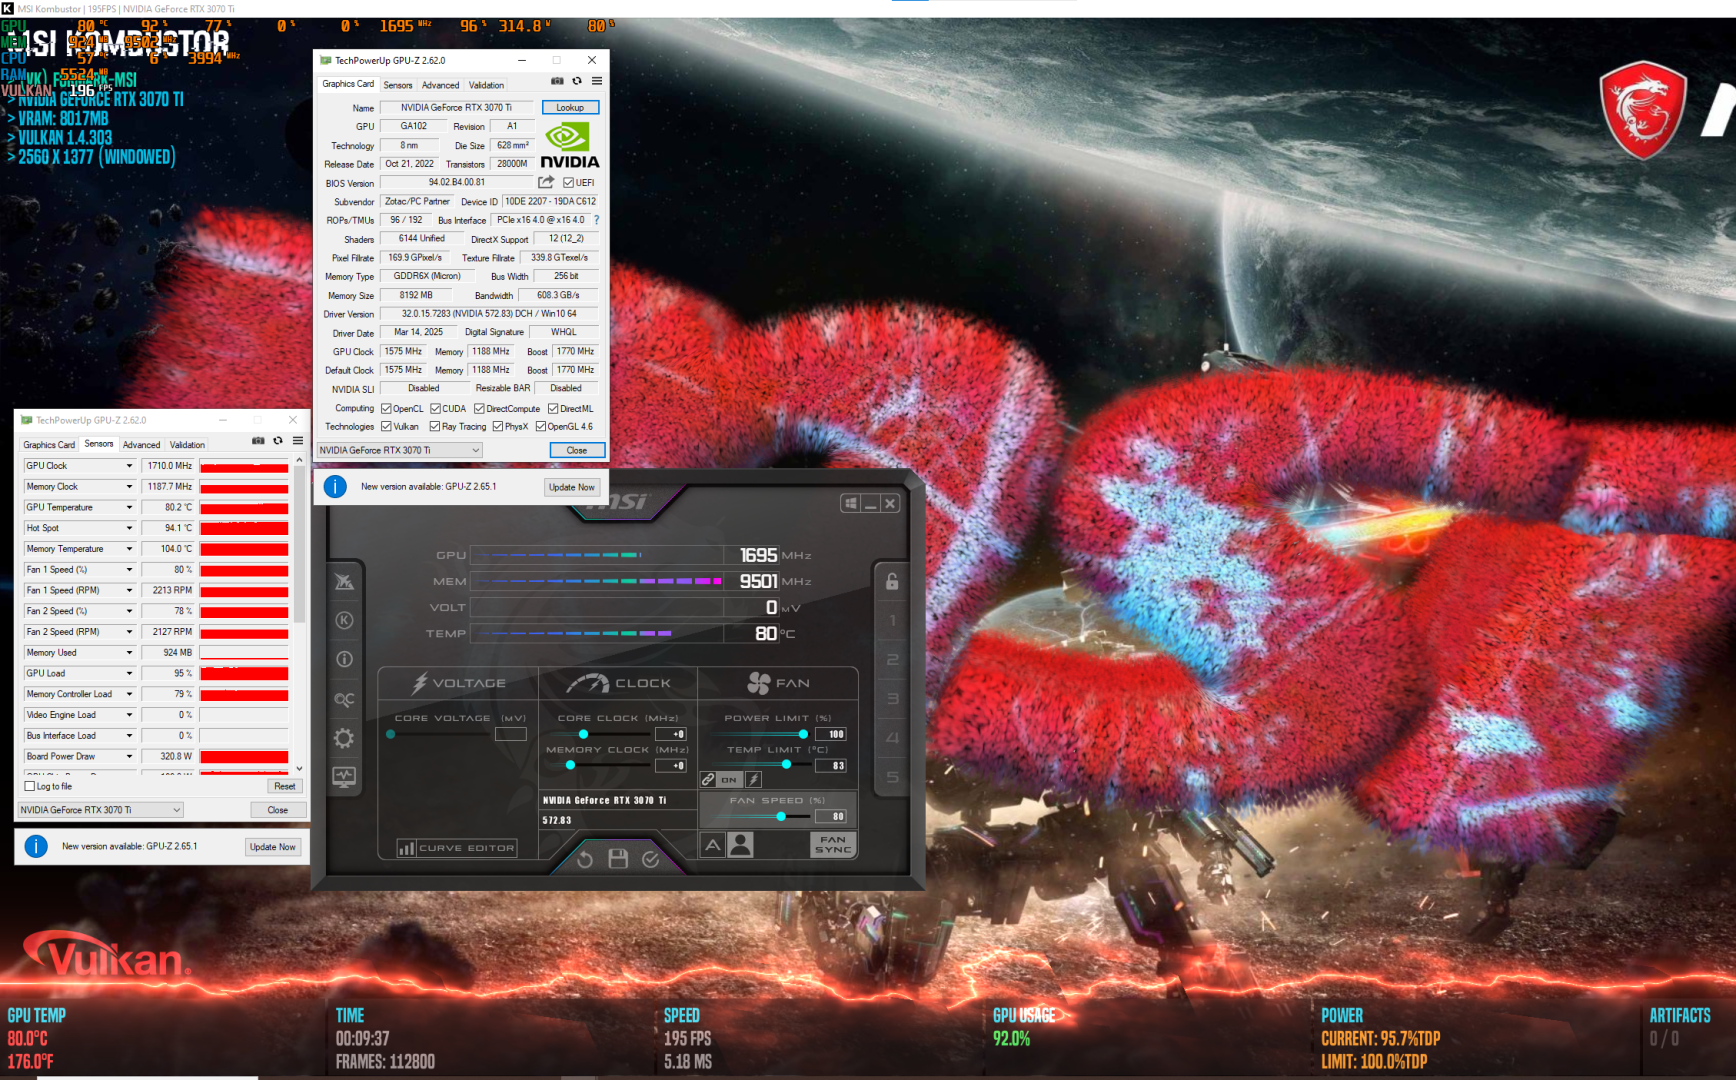The width and height of the screenshot is (1736, 1080).
Task: Click Reset in the GPU-Z Sensors window
Action: pos(285,786)
